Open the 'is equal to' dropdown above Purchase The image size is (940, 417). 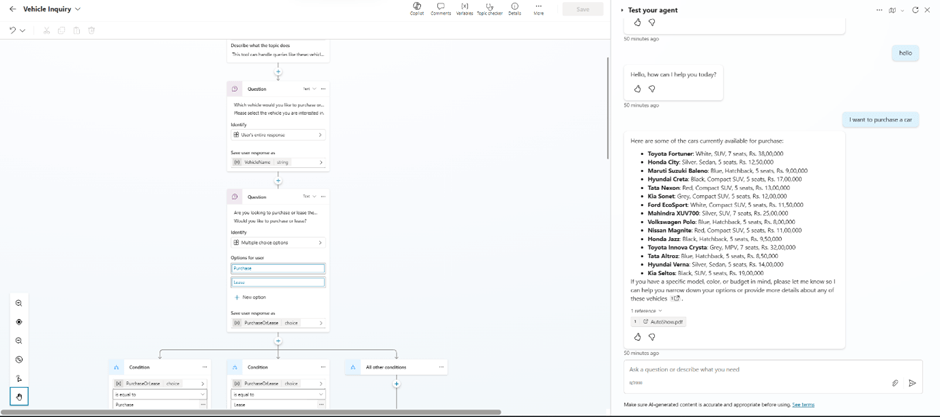click(160, 394)
